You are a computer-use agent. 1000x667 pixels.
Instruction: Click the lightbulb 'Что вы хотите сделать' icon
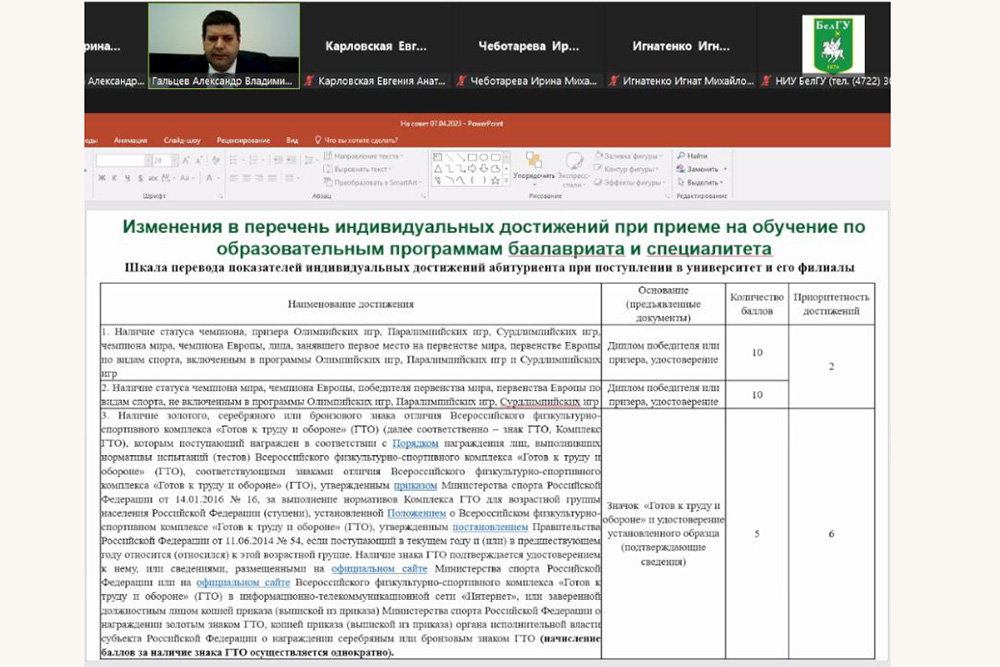(x=318, y=141)
